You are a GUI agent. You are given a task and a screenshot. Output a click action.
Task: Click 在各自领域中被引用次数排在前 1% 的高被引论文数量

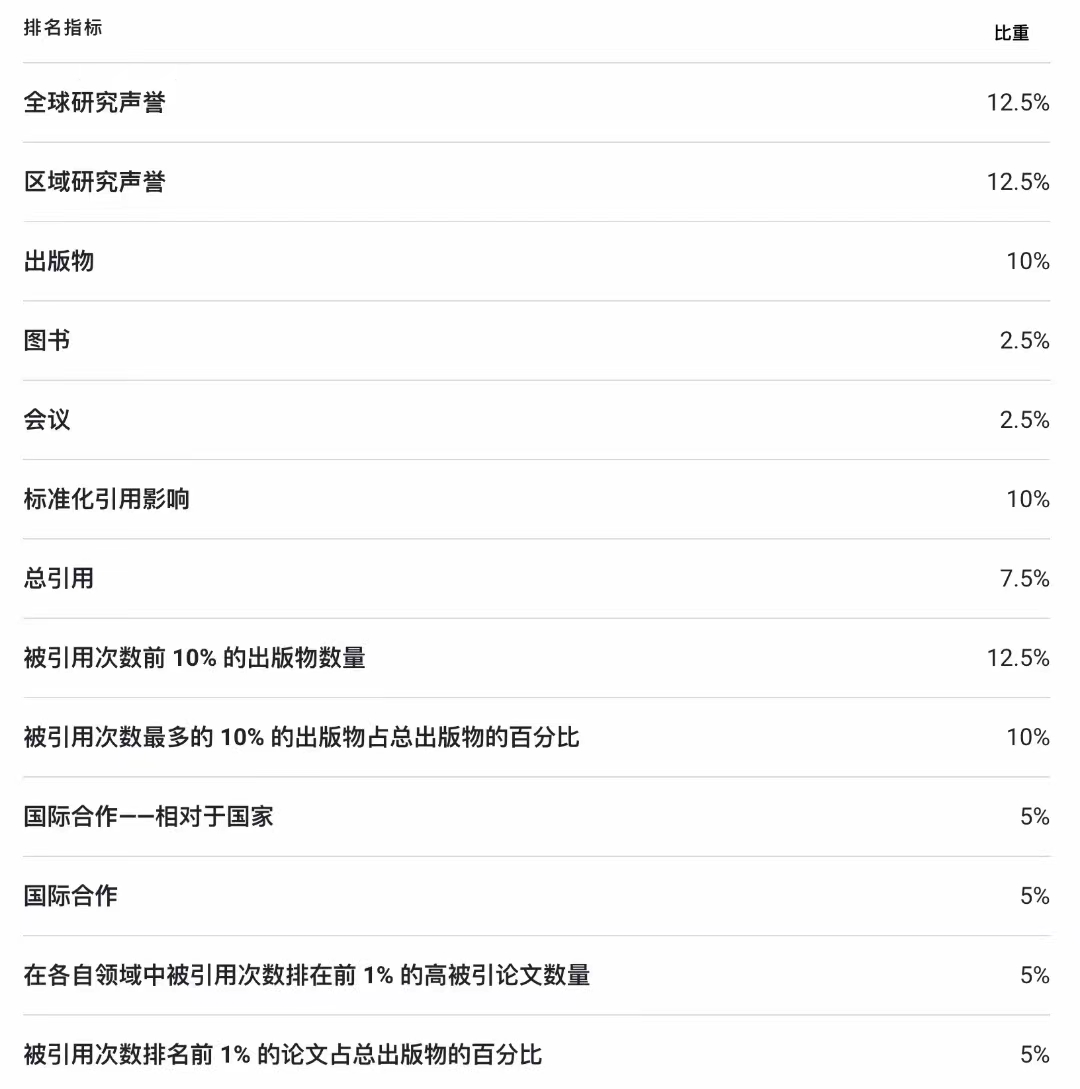click(306, 975)
